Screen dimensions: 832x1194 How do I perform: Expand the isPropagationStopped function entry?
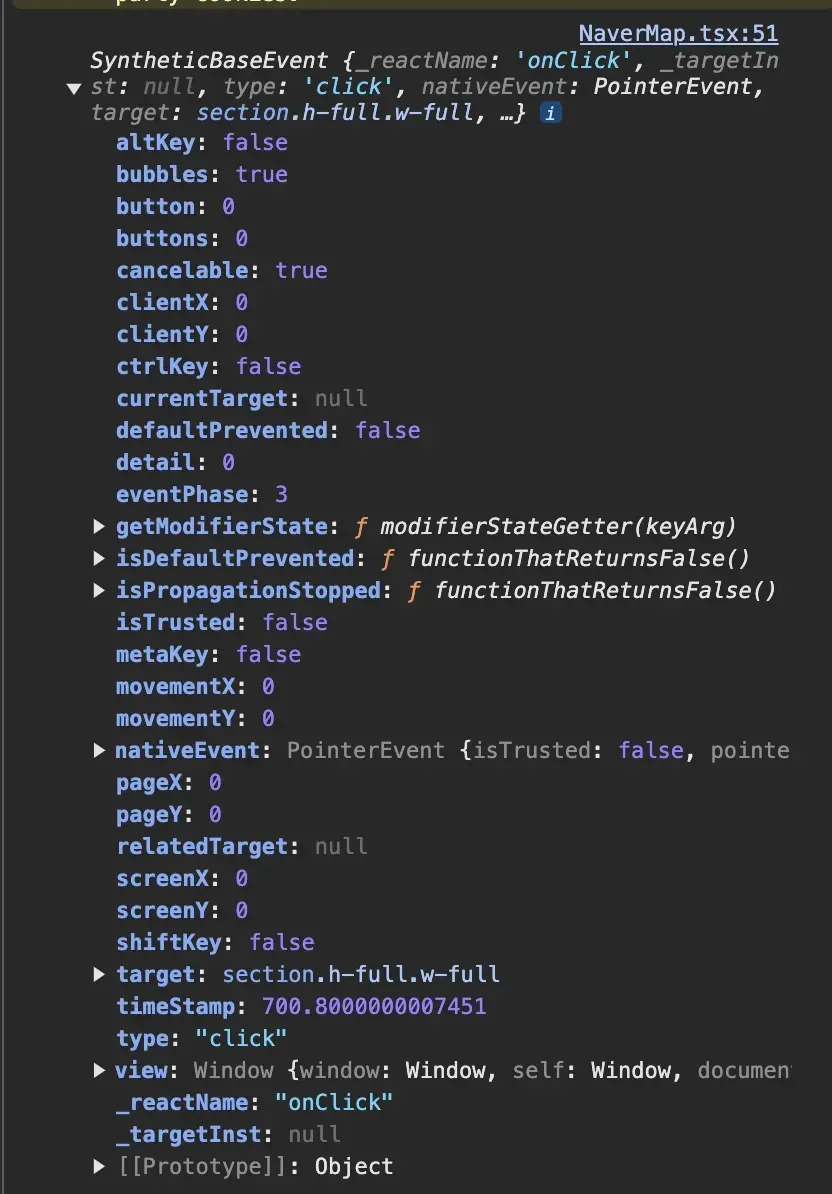coord(99,590)
